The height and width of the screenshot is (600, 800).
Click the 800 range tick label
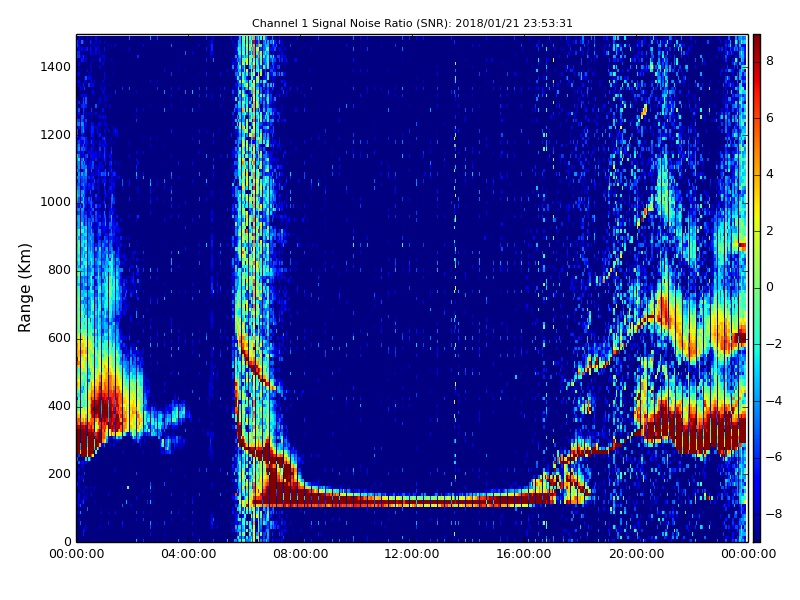coord(59,270)
